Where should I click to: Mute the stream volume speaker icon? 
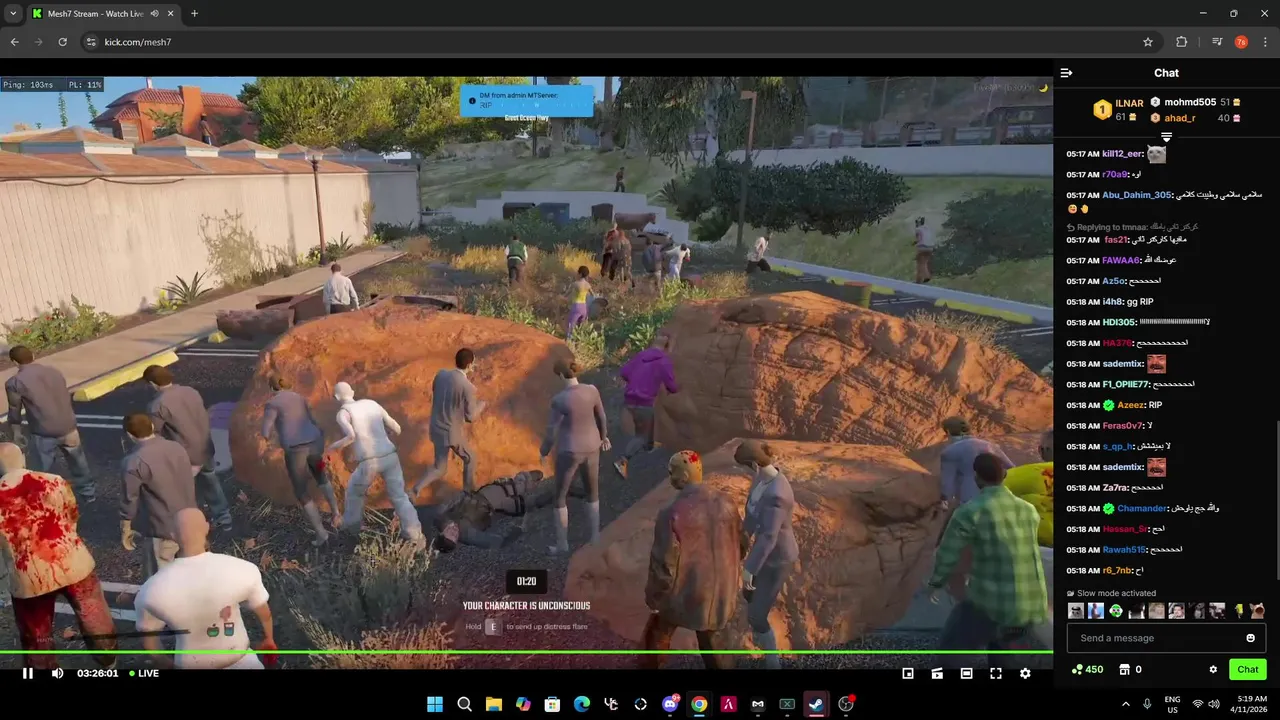click(57, 673)
